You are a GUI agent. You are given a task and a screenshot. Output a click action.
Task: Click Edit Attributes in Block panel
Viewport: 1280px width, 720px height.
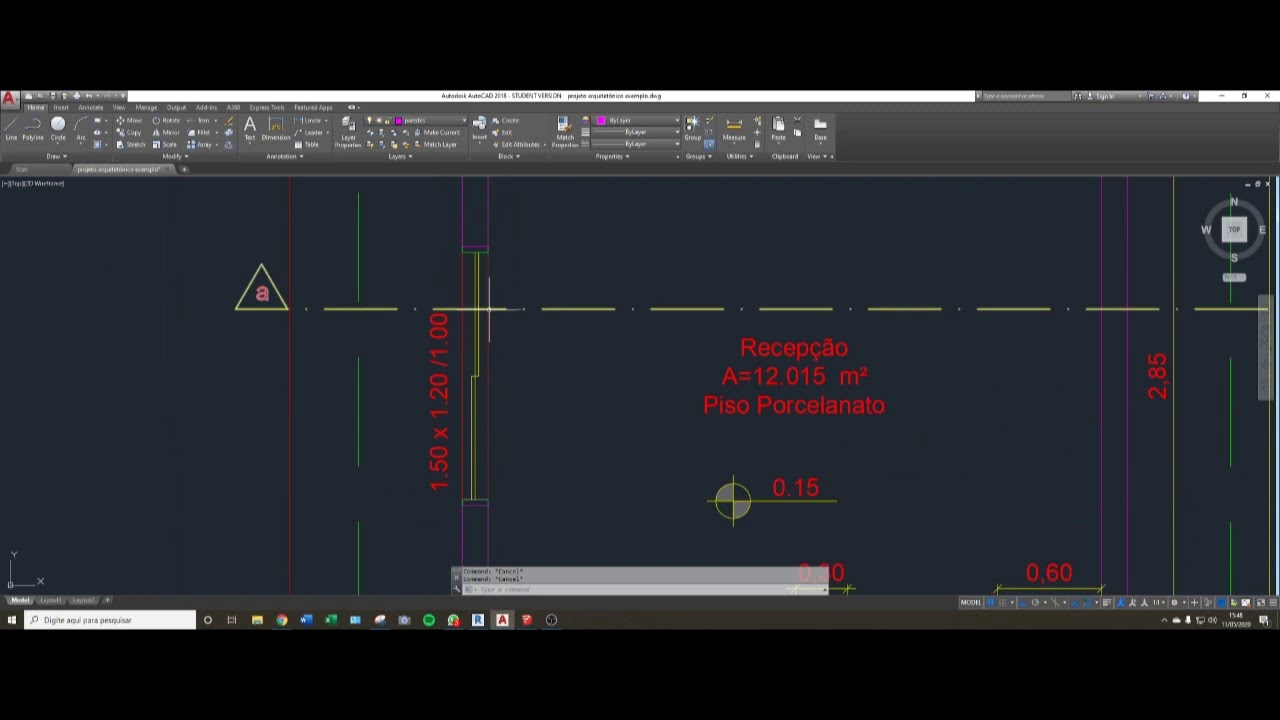tap(519, 144)
